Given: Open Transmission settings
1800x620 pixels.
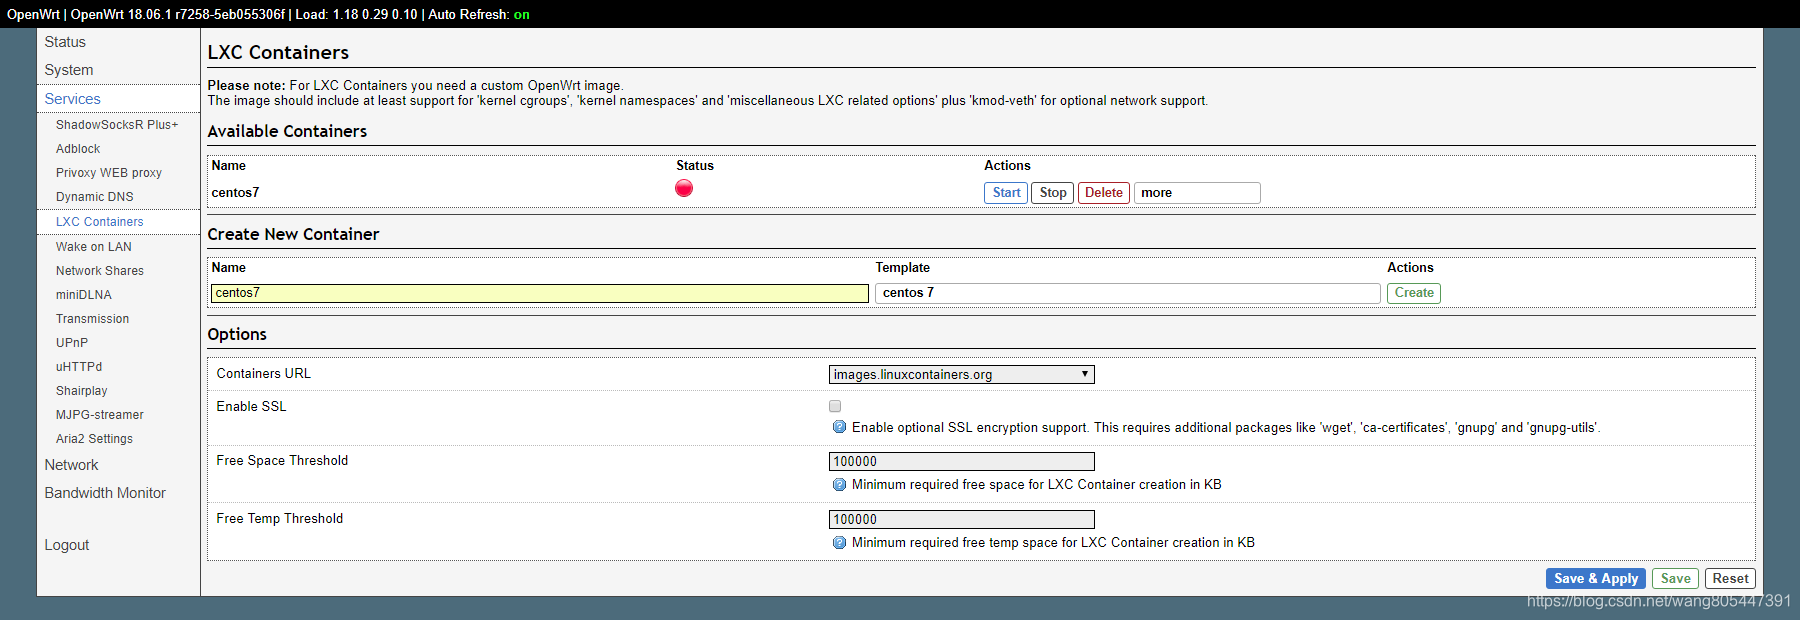Looking at the screenshot, I should [x=92, y=319].
